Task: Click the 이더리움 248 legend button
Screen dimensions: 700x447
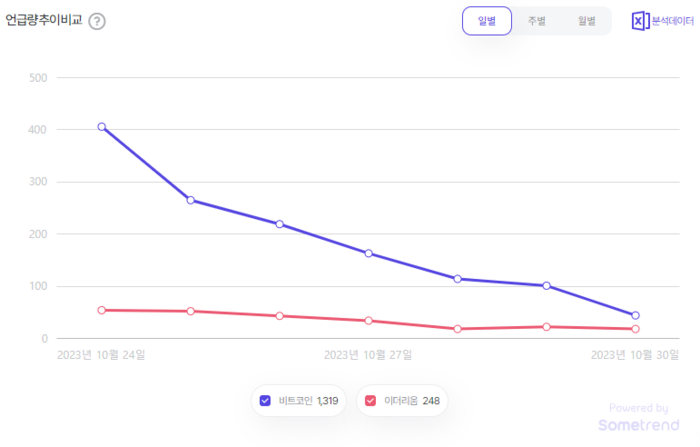Action: 402,401
